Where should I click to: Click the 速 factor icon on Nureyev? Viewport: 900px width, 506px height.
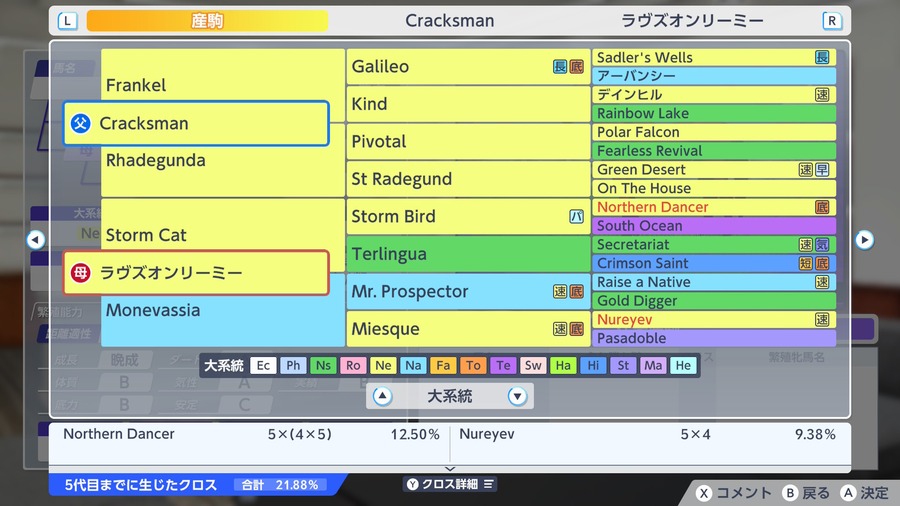[x=822, y=320]
